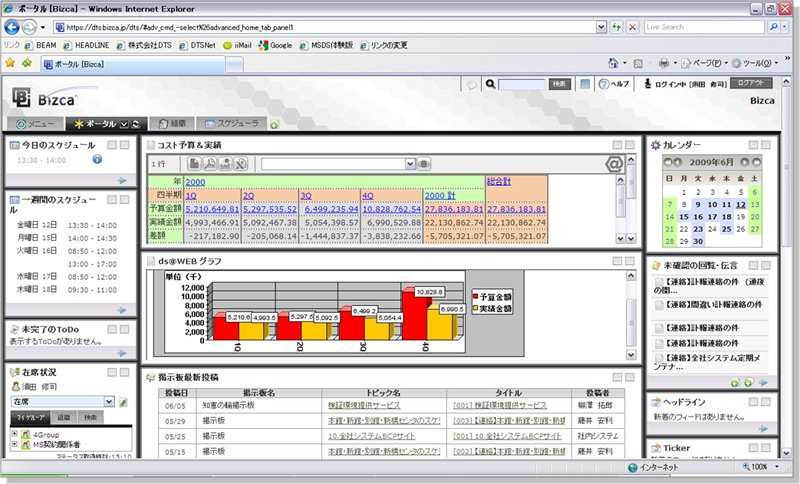The image size is (800, 484).
Task: Click the 実績金額 yellow legend swatch
Action: click(476, 309)
